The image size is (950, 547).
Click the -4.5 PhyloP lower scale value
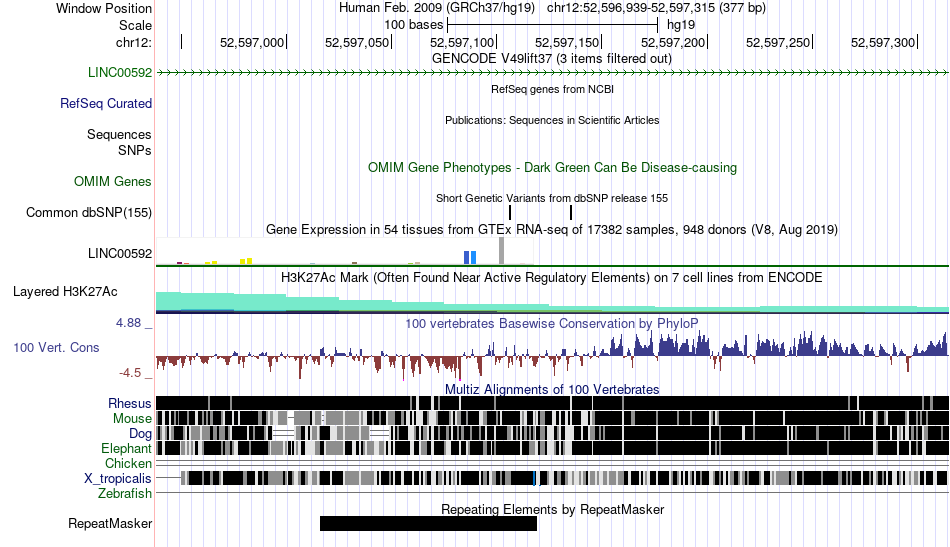pyautogui.click(x=130, y=373)
